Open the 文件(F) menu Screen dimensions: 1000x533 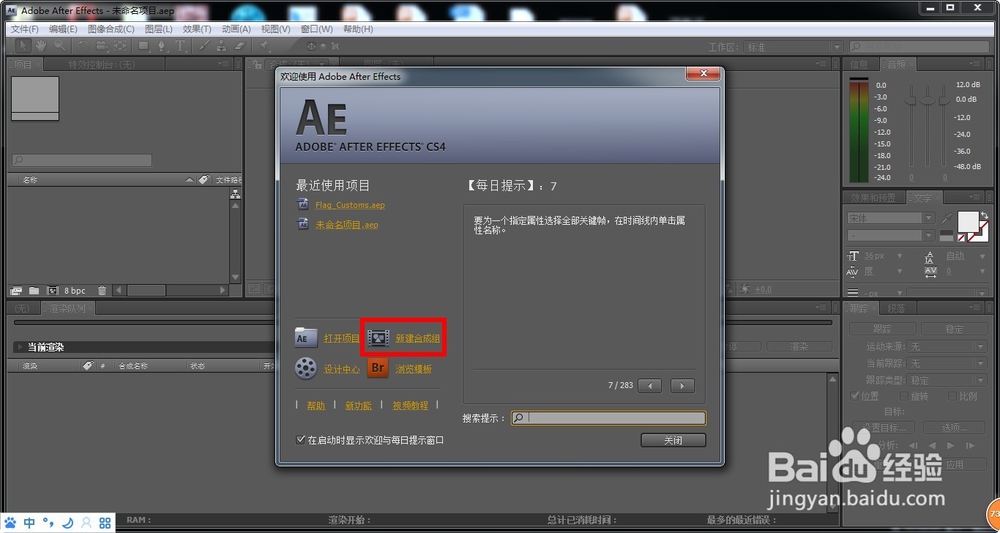pos(25,29)
